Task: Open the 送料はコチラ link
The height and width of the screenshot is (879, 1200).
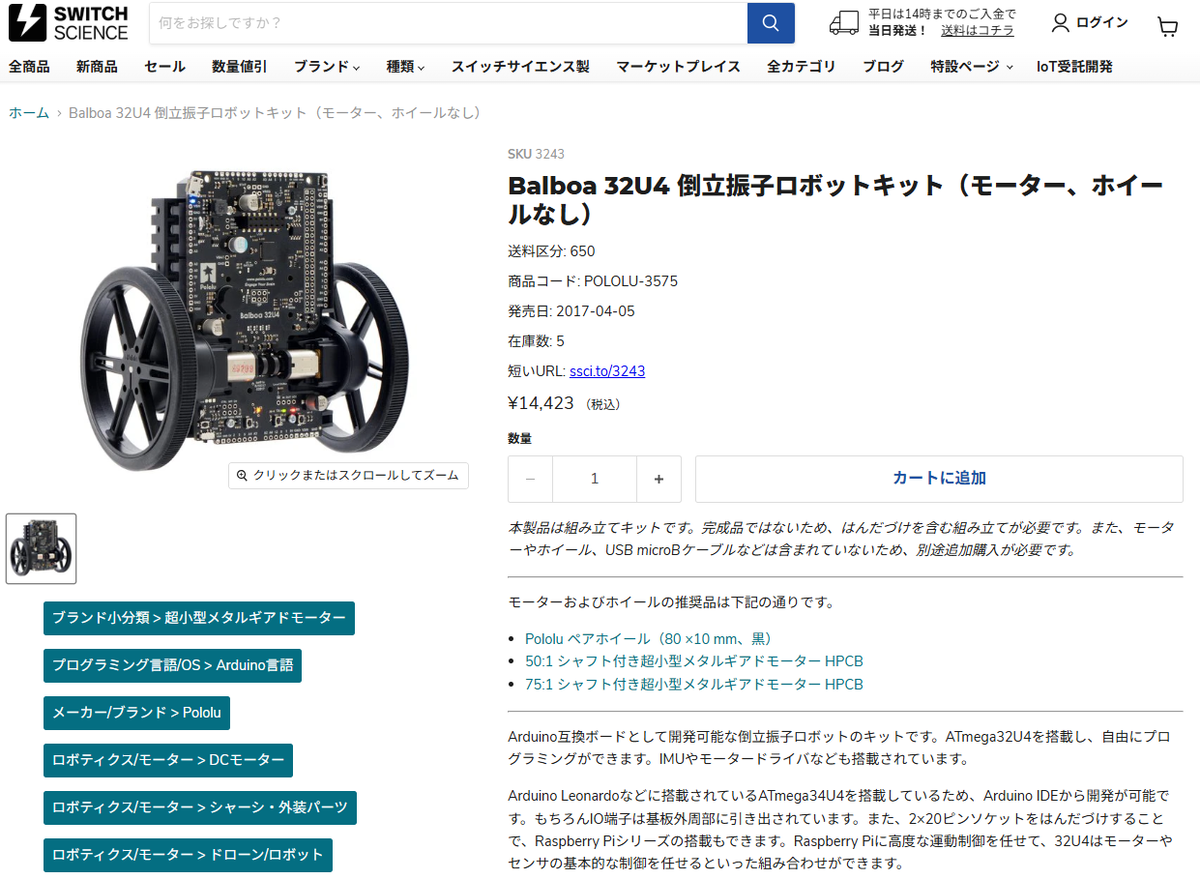Action: (x=977, y=31)
